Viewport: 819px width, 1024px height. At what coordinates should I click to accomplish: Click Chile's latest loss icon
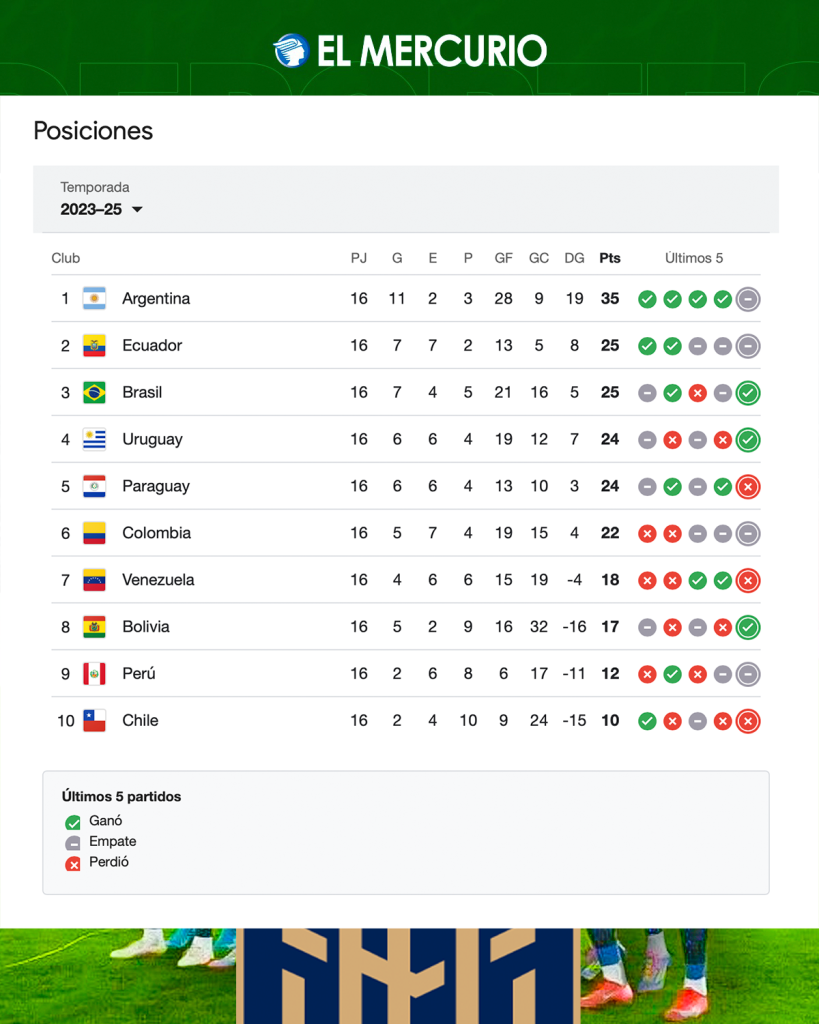click(x=748, y=721)
